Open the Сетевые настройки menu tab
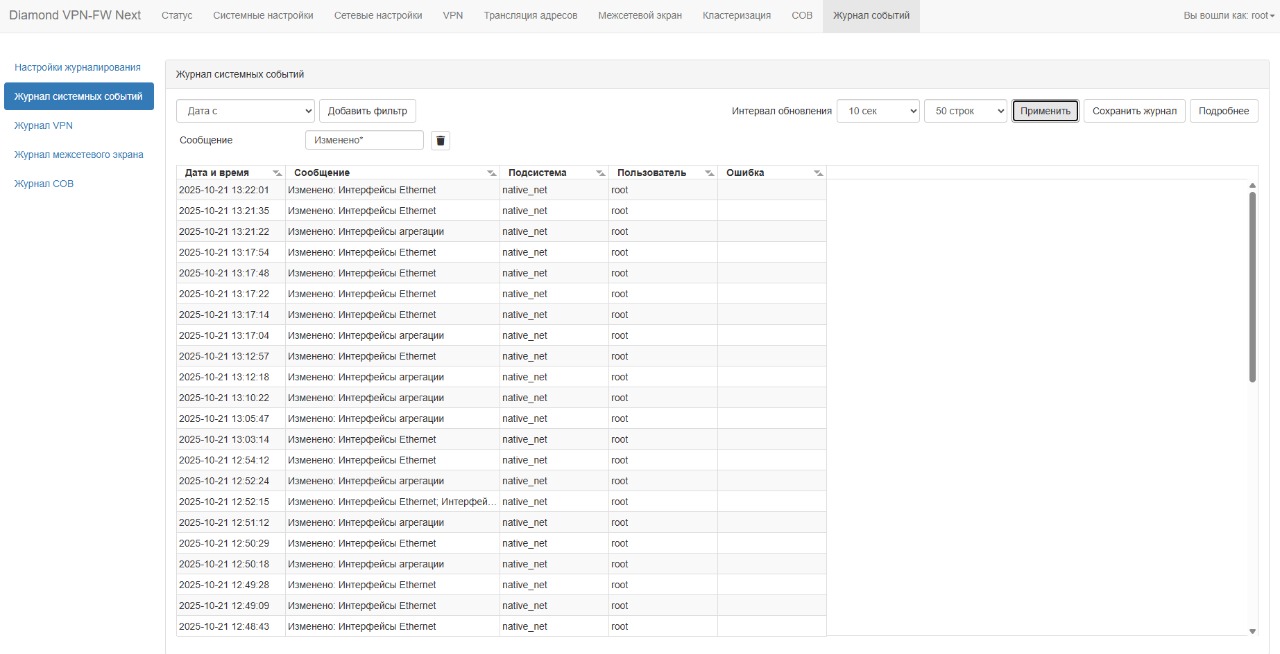The height and width of the screenshot is (654, 1280). [x=378, y=16]
